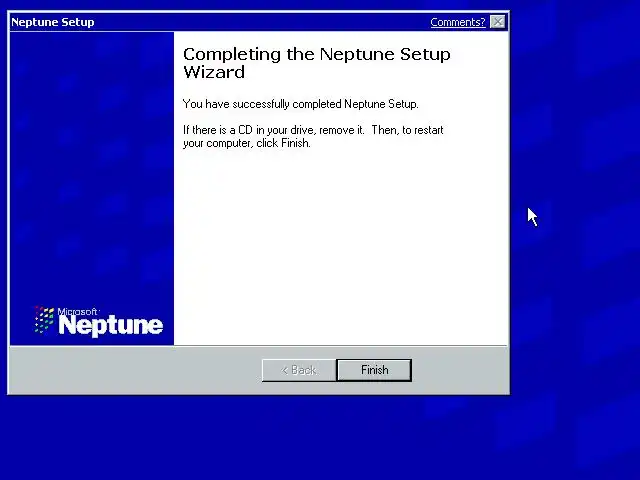This screenshot has height=480, width=640.
Task: Click the greyed-out Back button
Action: pos(299,370)
